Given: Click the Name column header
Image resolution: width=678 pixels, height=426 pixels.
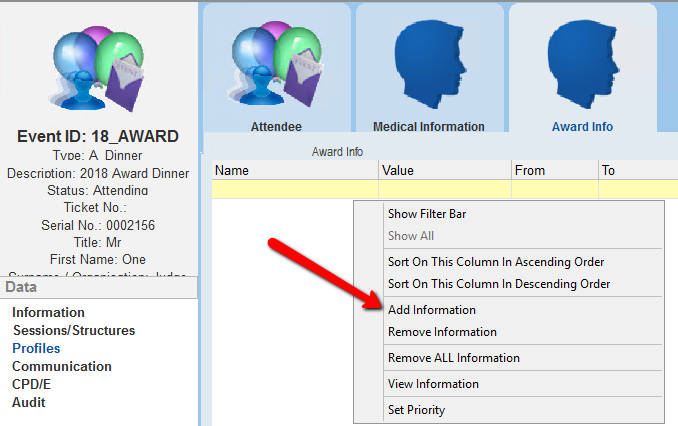Looking at the screenshot, I should (x=294, y=171).
